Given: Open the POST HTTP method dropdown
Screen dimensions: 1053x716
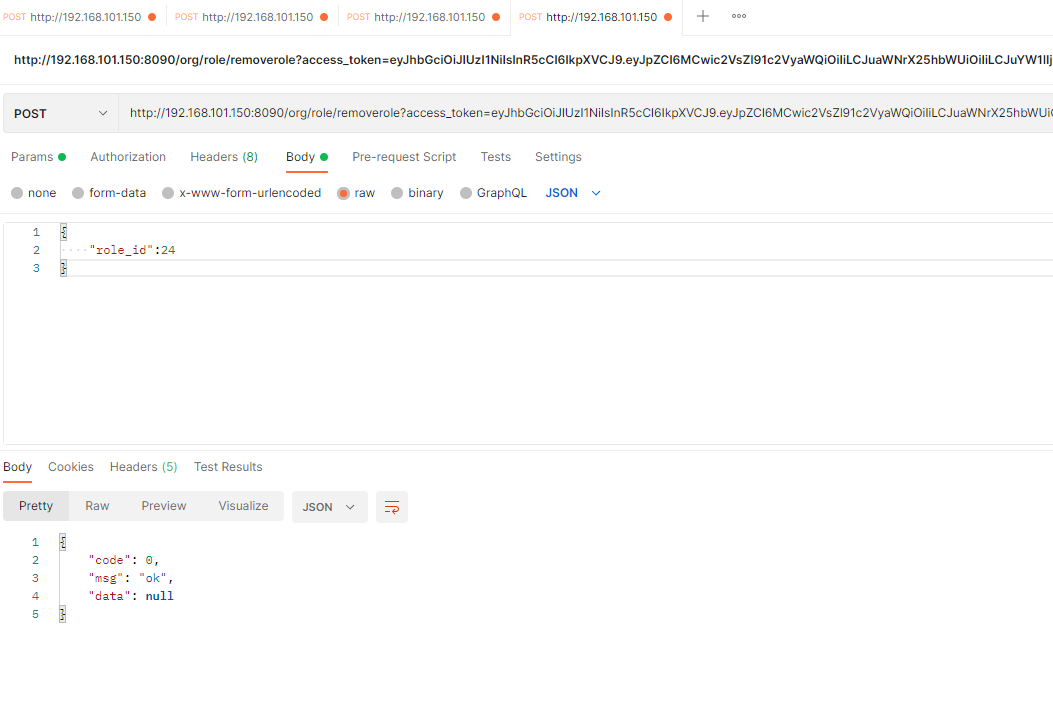Looking at the screenshot, I should pyautogui.click(x=60, y=114).
